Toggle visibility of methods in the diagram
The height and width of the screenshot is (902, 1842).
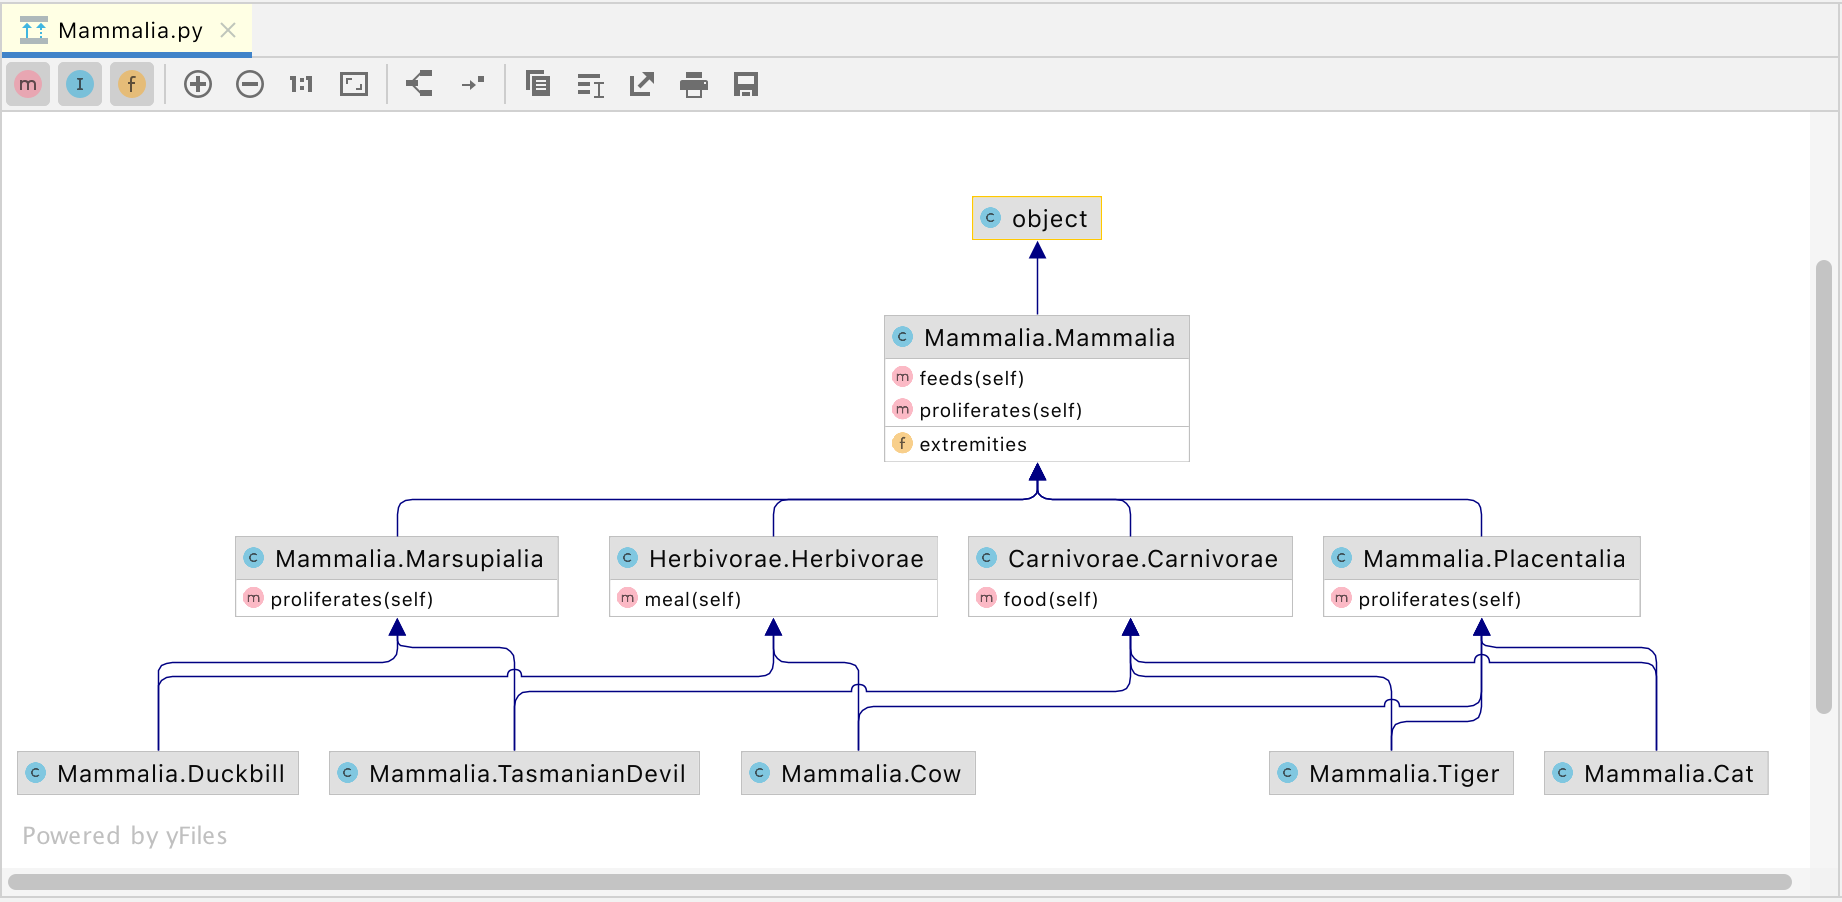28,84
